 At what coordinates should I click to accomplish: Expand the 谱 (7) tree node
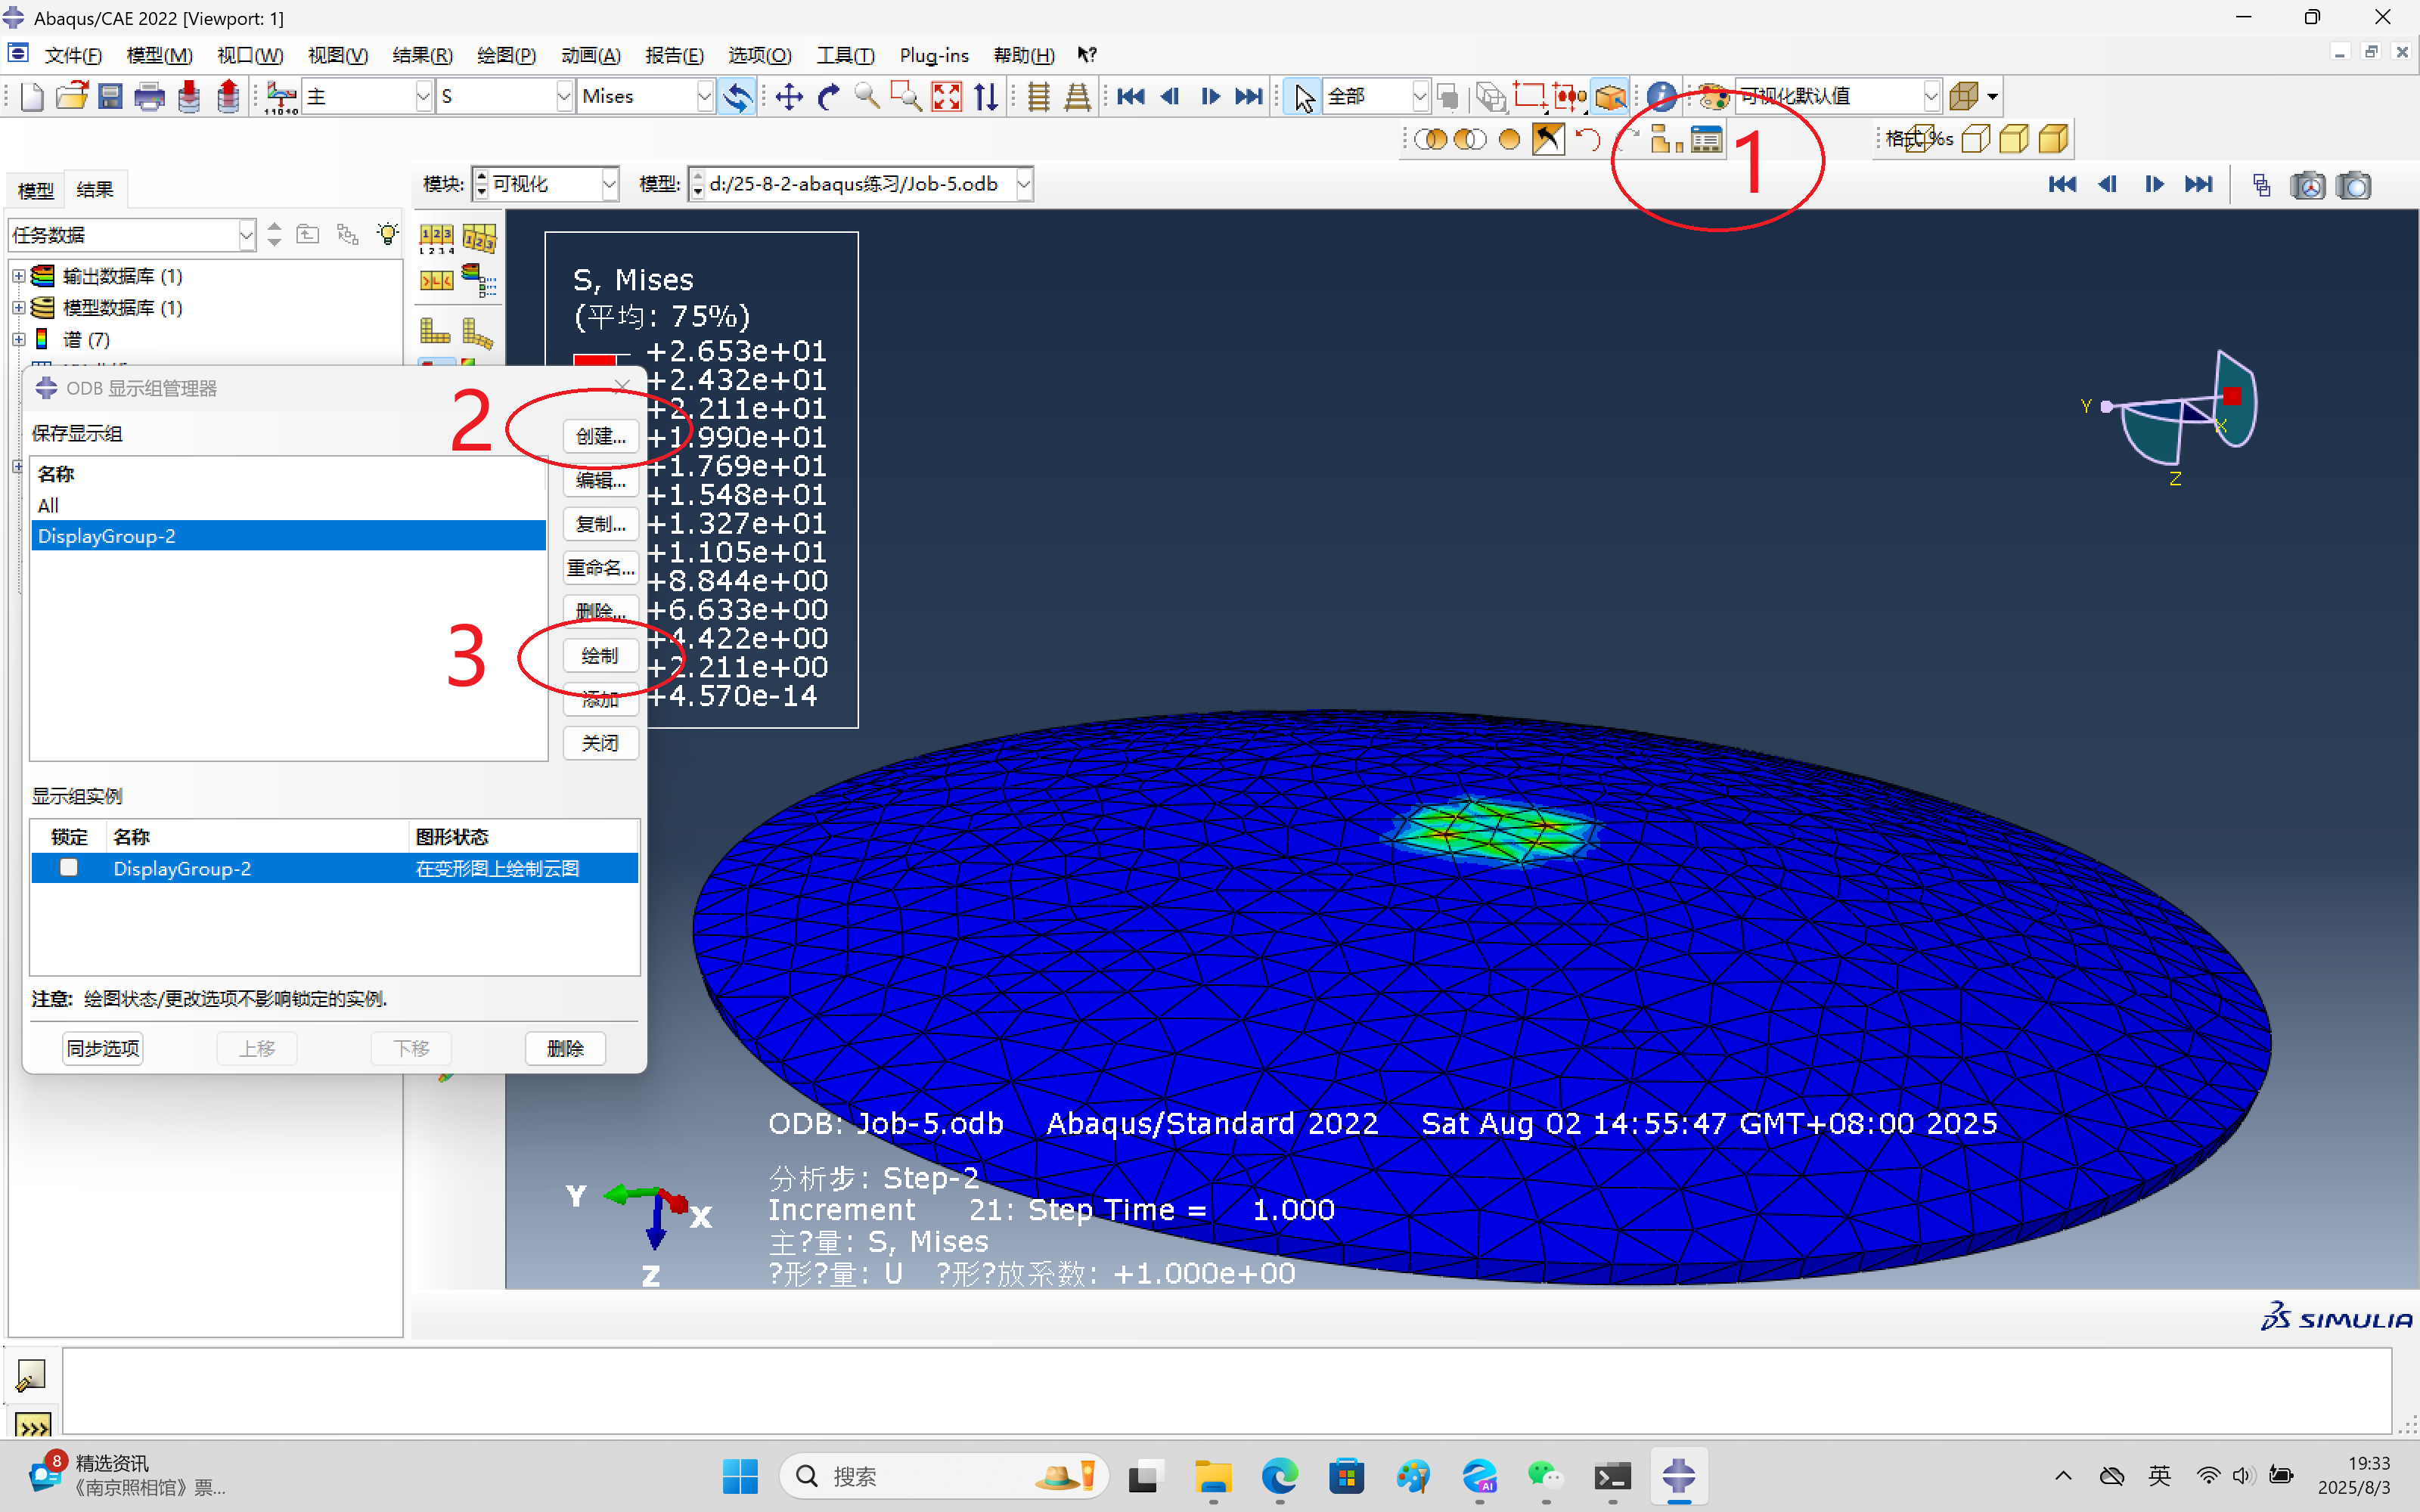click(18, 340)
